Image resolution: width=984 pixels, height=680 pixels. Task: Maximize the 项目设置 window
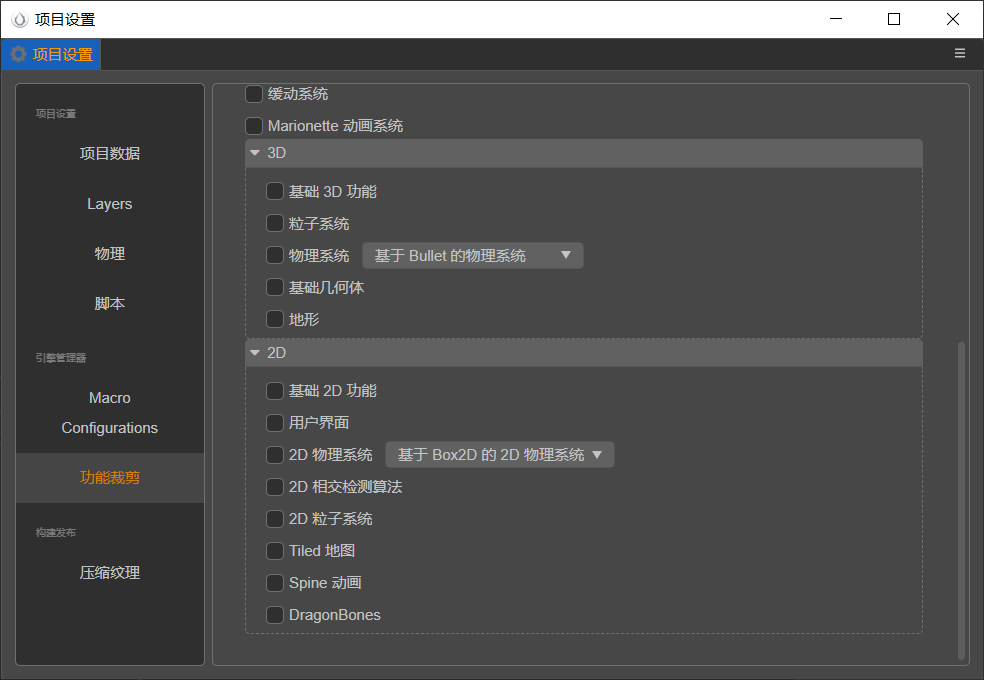click(894, 19)
